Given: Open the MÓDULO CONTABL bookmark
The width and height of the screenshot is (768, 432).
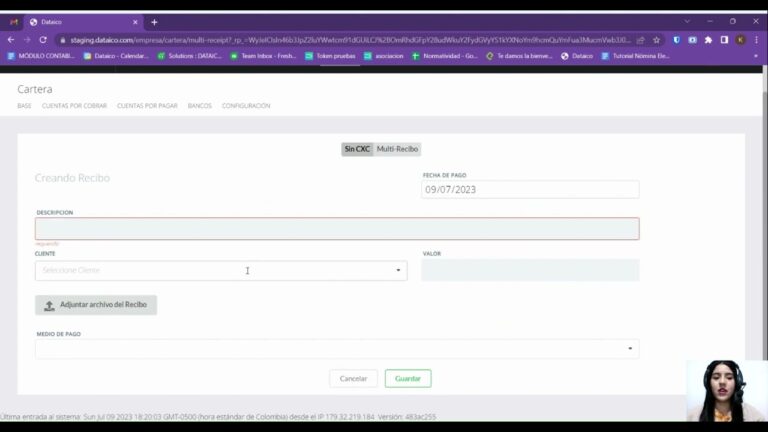Looking at the screenshot, I should click(x=41, y=56).
